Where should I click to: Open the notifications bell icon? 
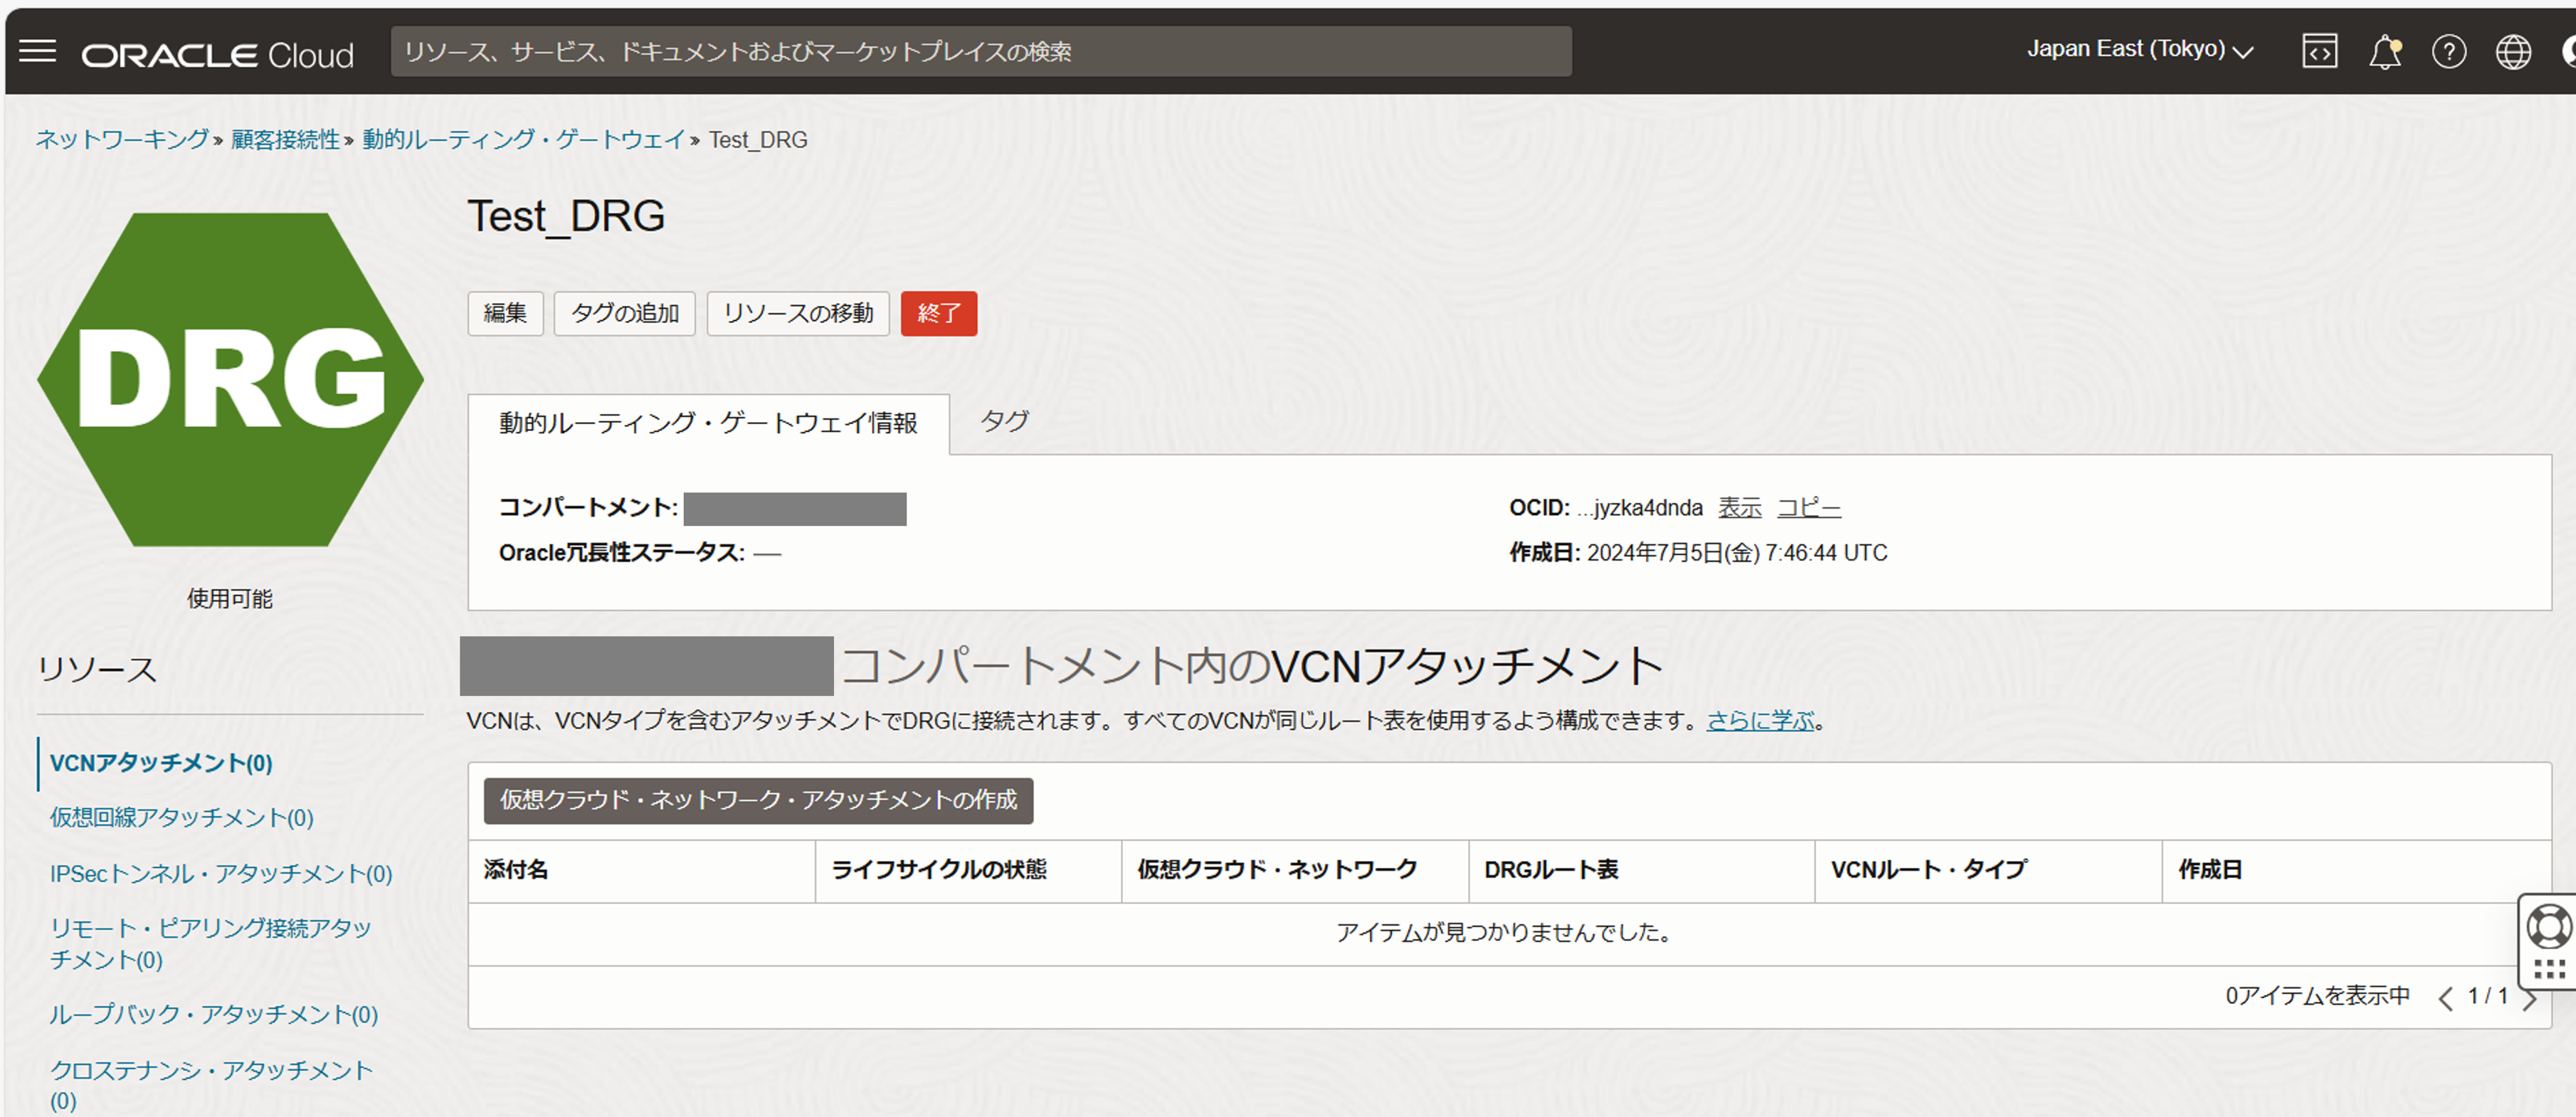(2384, 51)
